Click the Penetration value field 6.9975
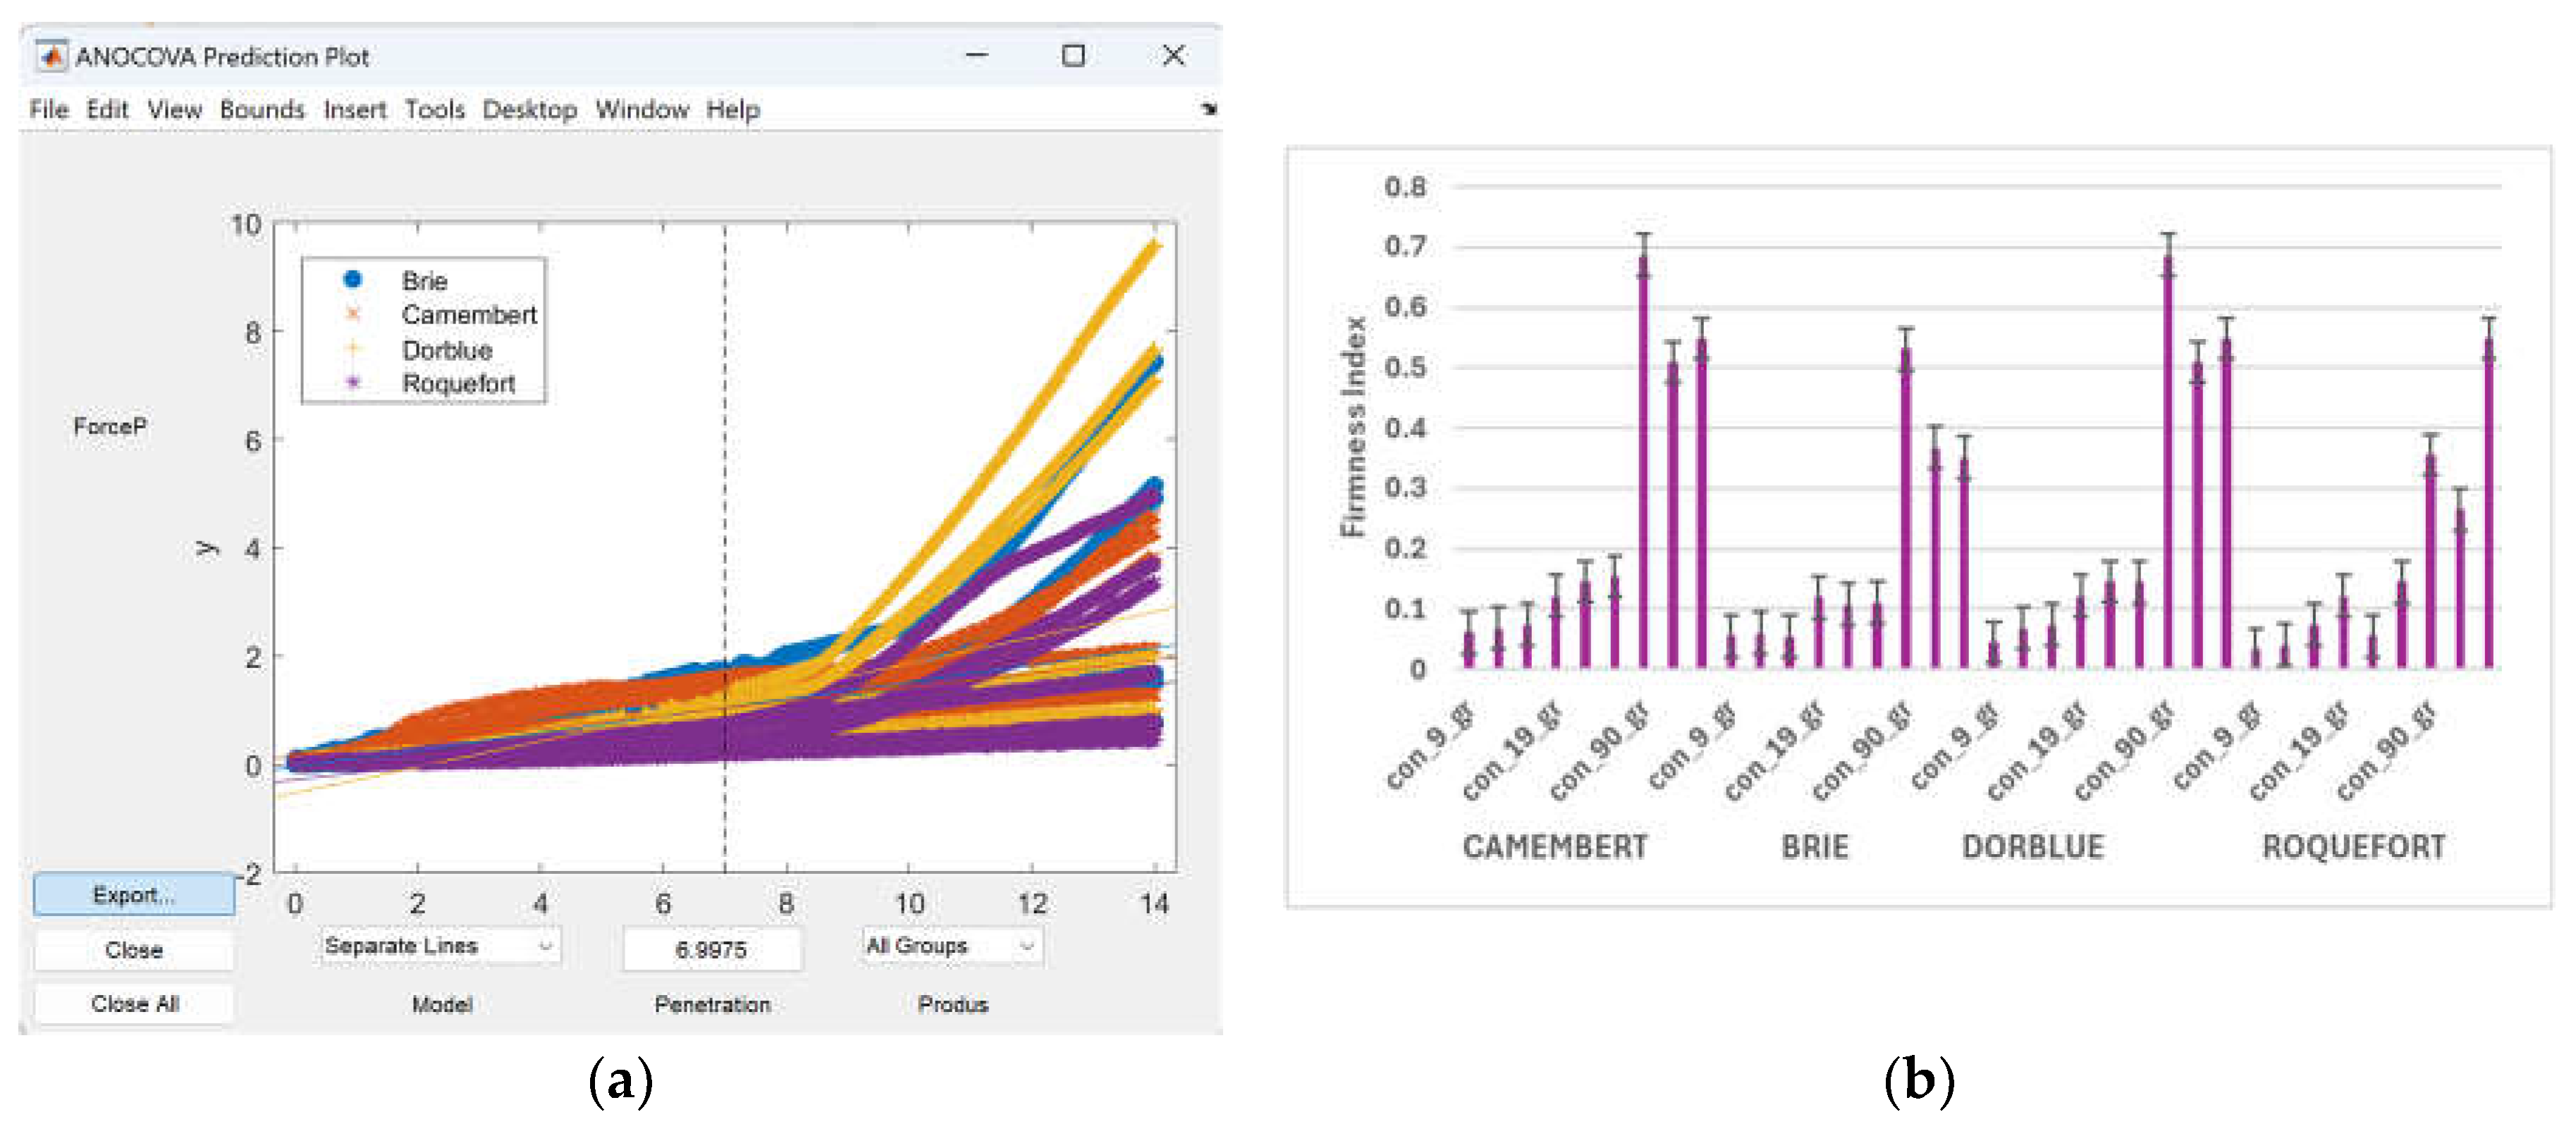 [x=711, y=950]
